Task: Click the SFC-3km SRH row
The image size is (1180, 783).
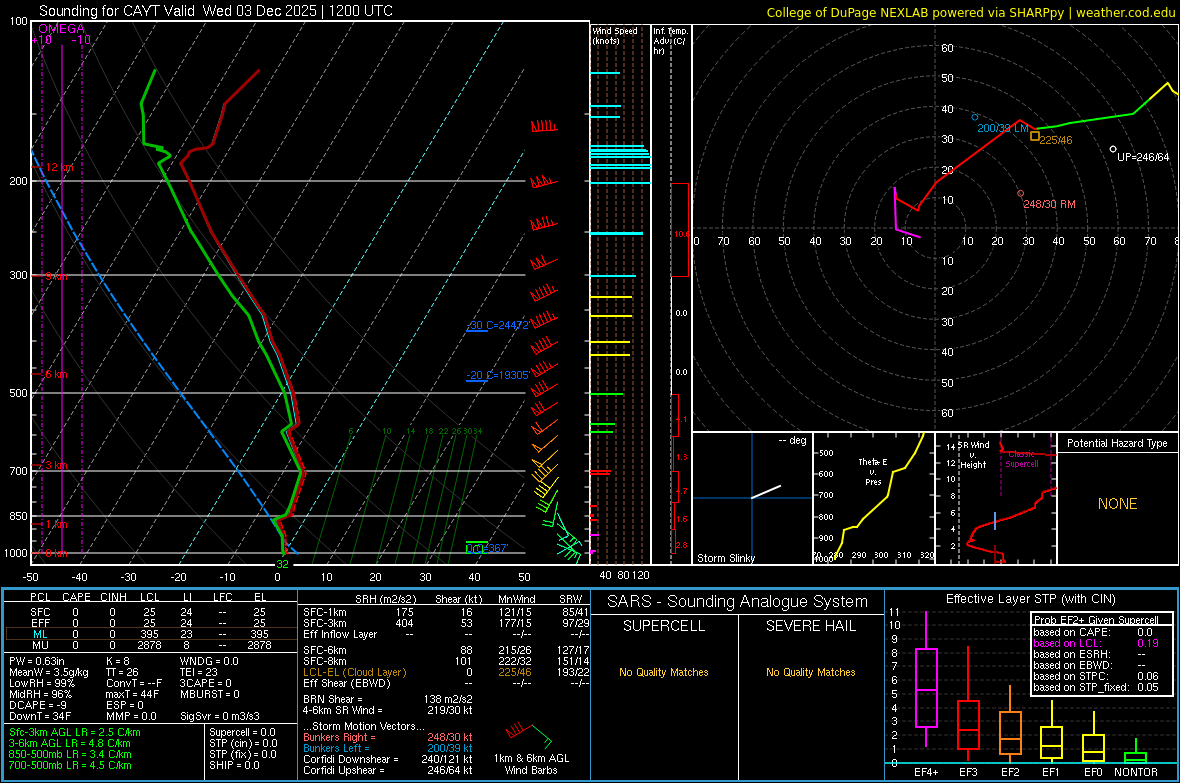Action: [446, 623]
